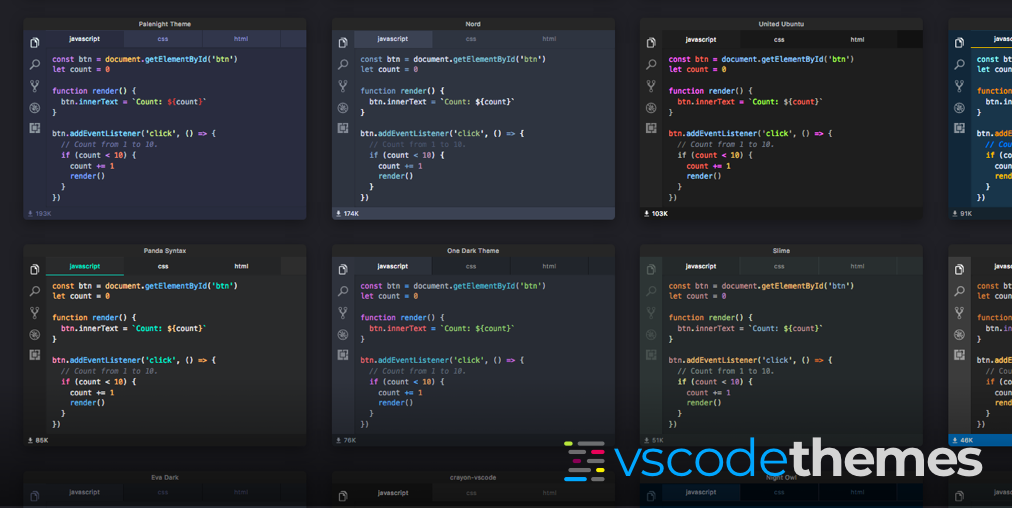Switch to css tab in One Dark Theme
This screenshot has width=1012, height=508.
click(x=471, y=266)
